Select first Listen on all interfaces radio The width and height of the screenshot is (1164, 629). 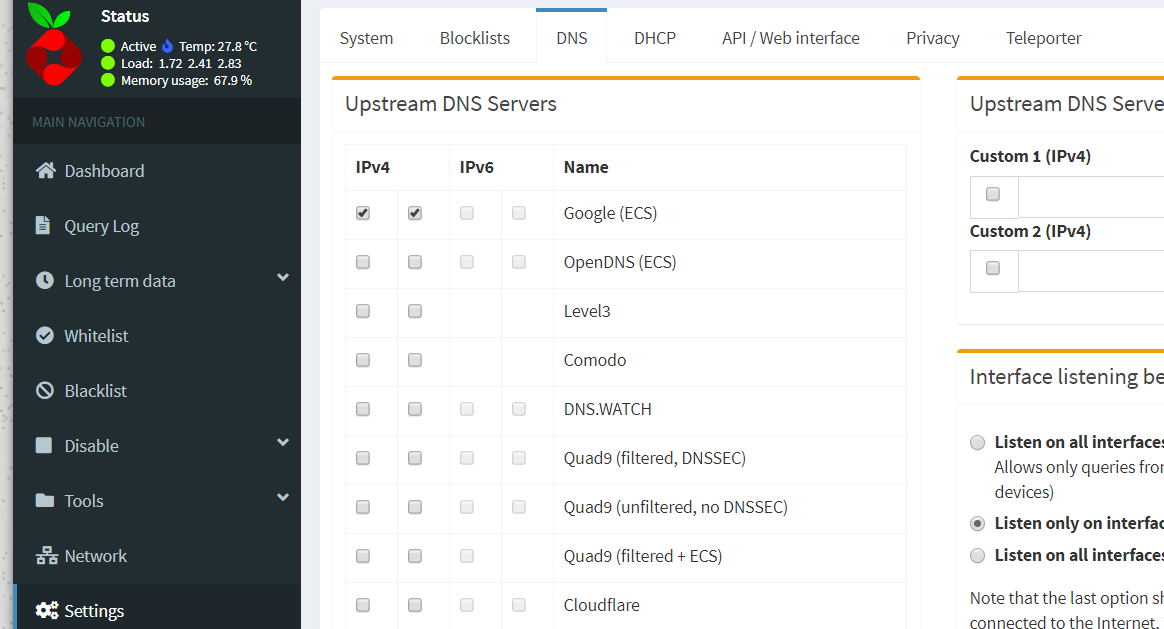coord(978,443)
